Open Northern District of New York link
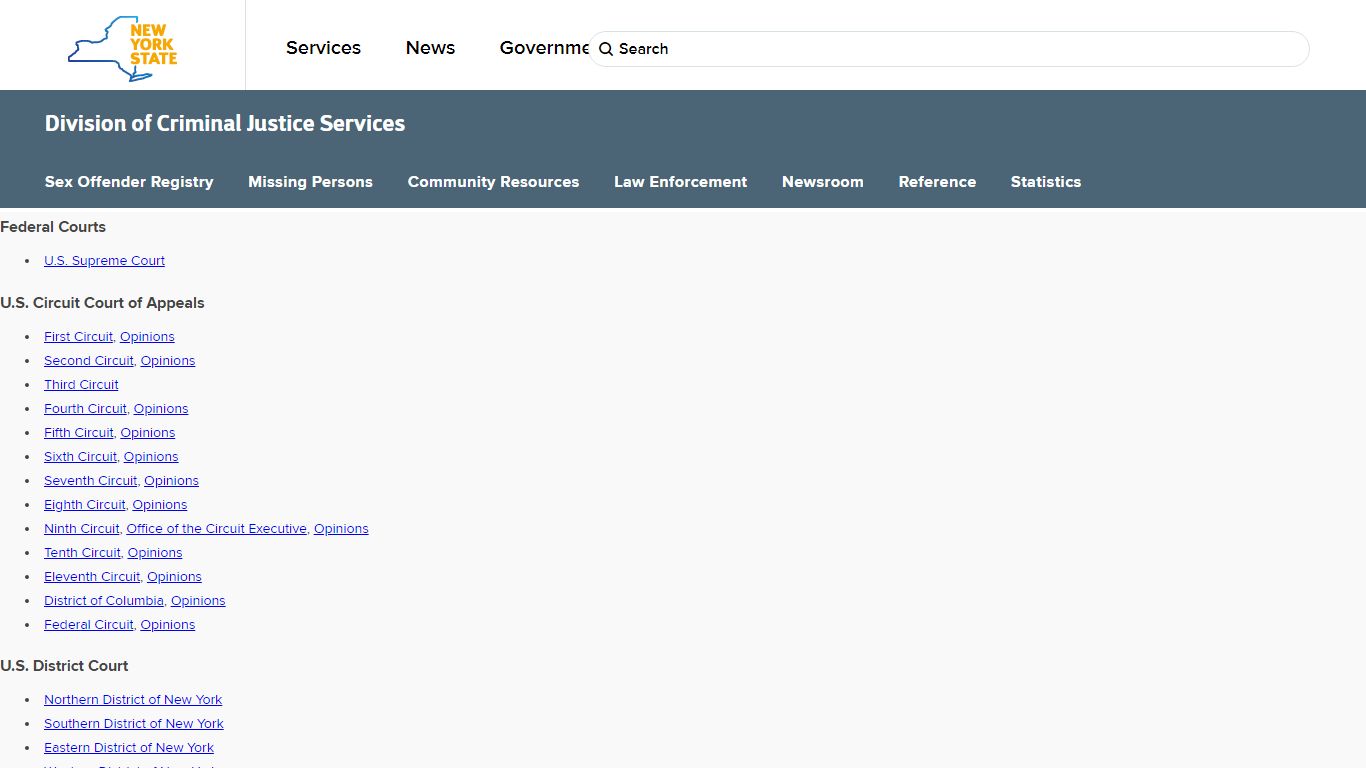The height and width of the screenshot is (768, 1366). coord(133,700)
